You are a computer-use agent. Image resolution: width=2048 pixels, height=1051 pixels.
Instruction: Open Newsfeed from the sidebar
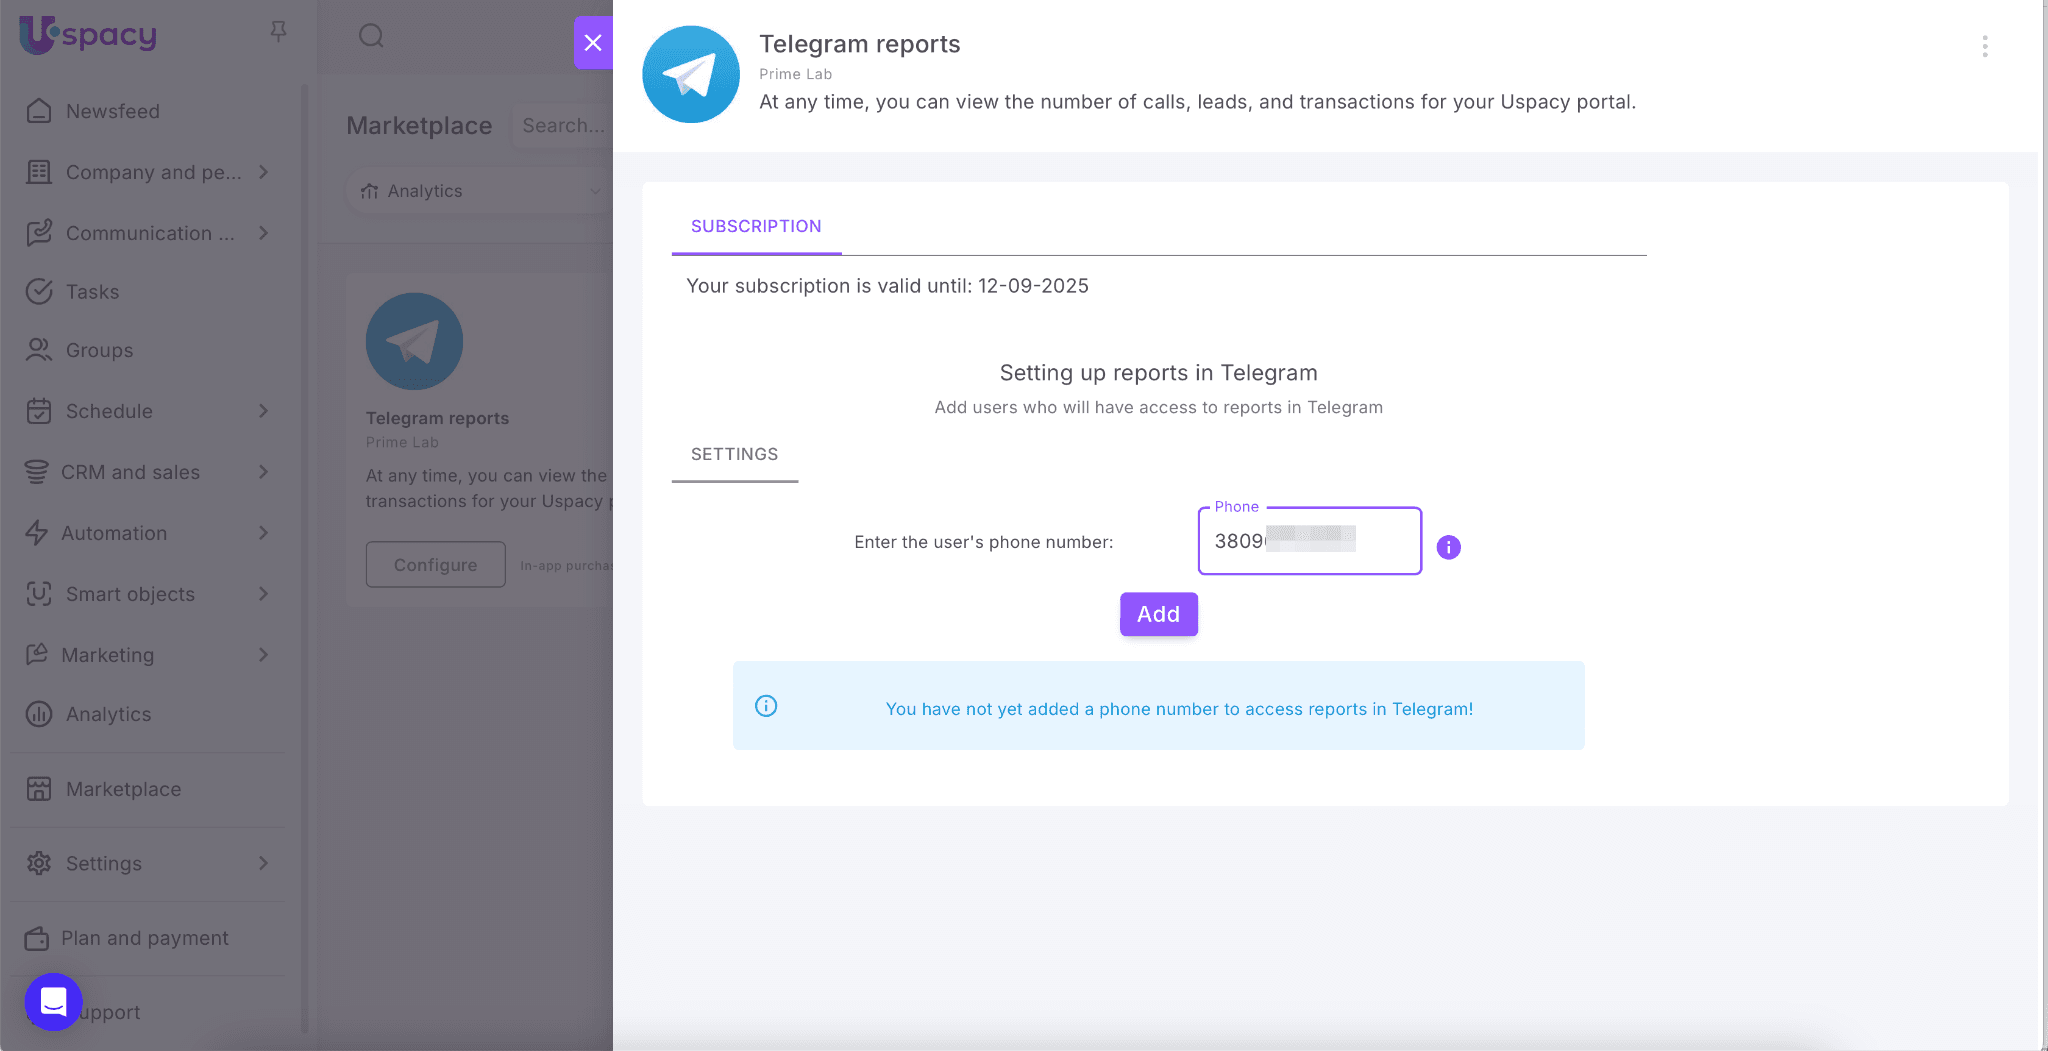[x=112, y=111]
